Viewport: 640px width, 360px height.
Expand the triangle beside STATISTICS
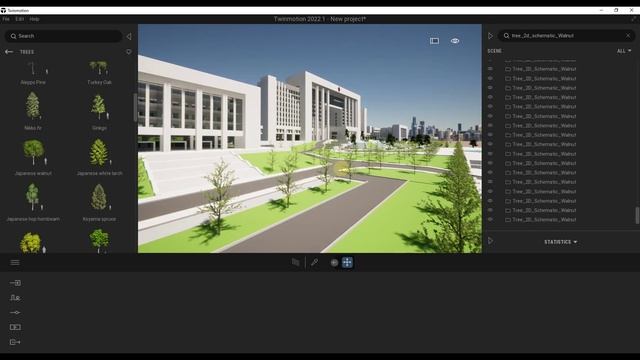point(490,241)
